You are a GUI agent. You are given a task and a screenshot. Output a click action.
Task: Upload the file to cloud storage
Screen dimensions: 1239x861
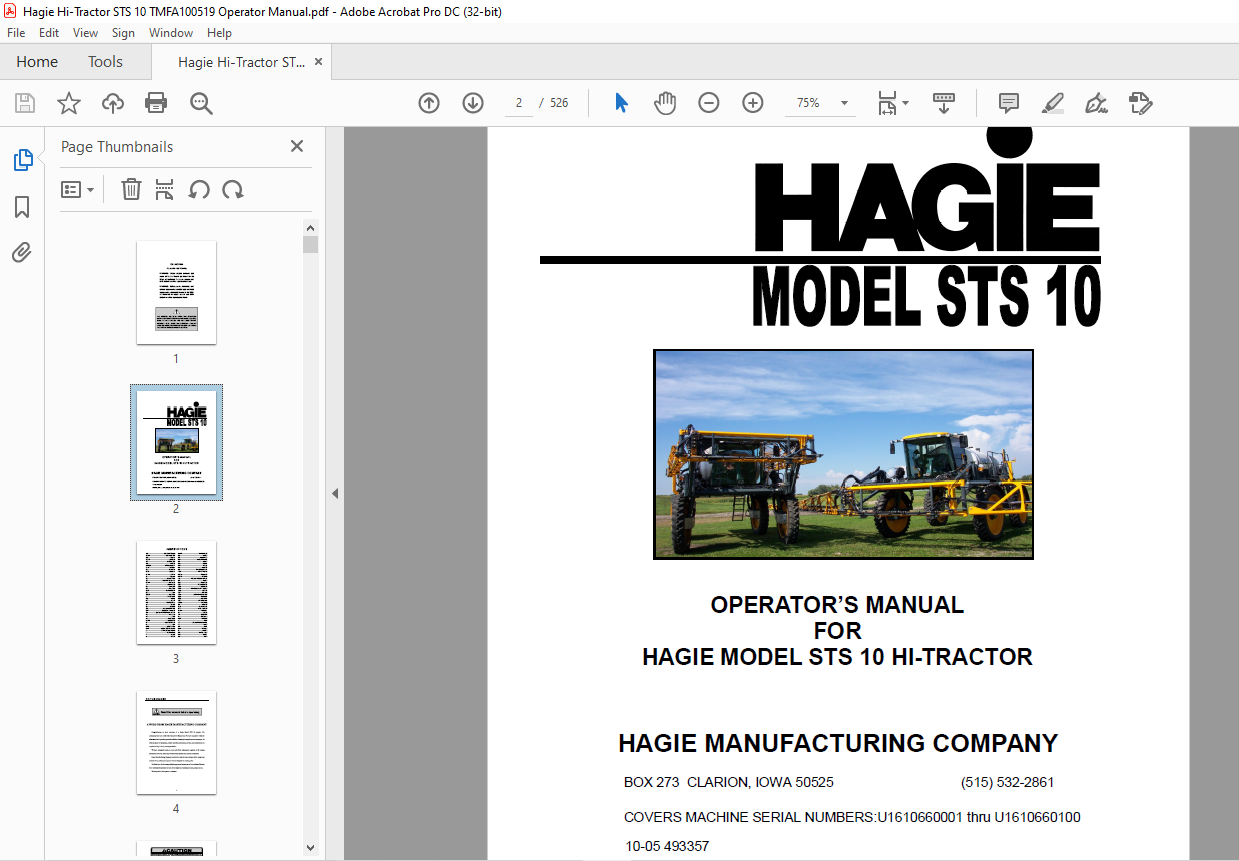(113, 103)
